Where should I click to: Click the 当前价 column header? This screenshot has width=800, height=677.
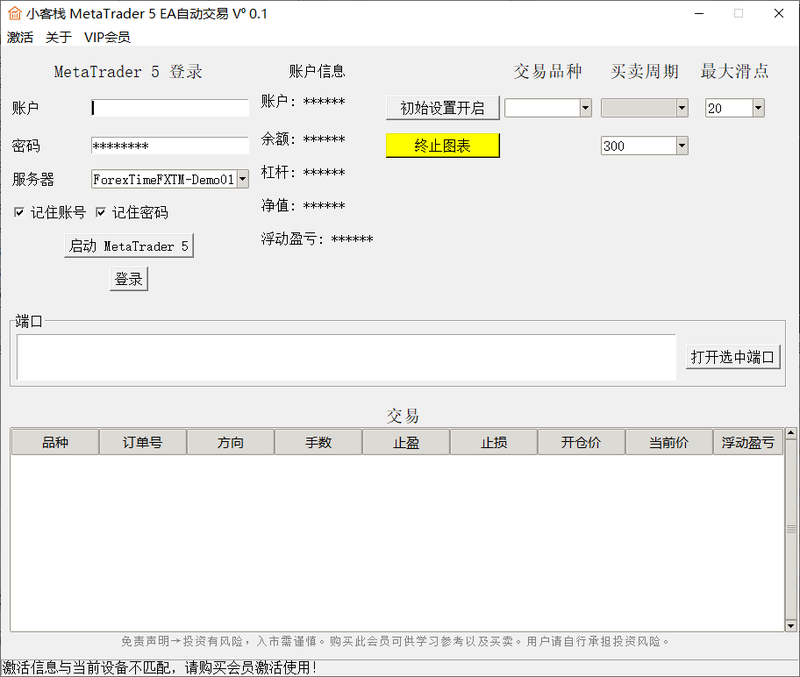[669, 442]
